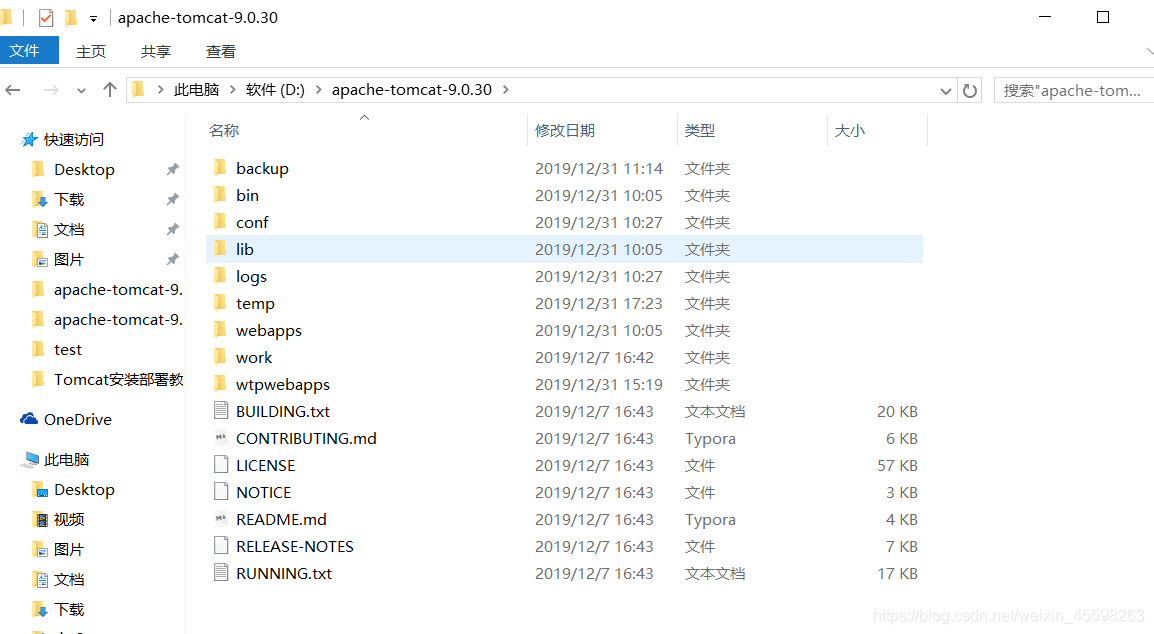Switch to the 共享 ribbon tab

(x=156, y=52)
